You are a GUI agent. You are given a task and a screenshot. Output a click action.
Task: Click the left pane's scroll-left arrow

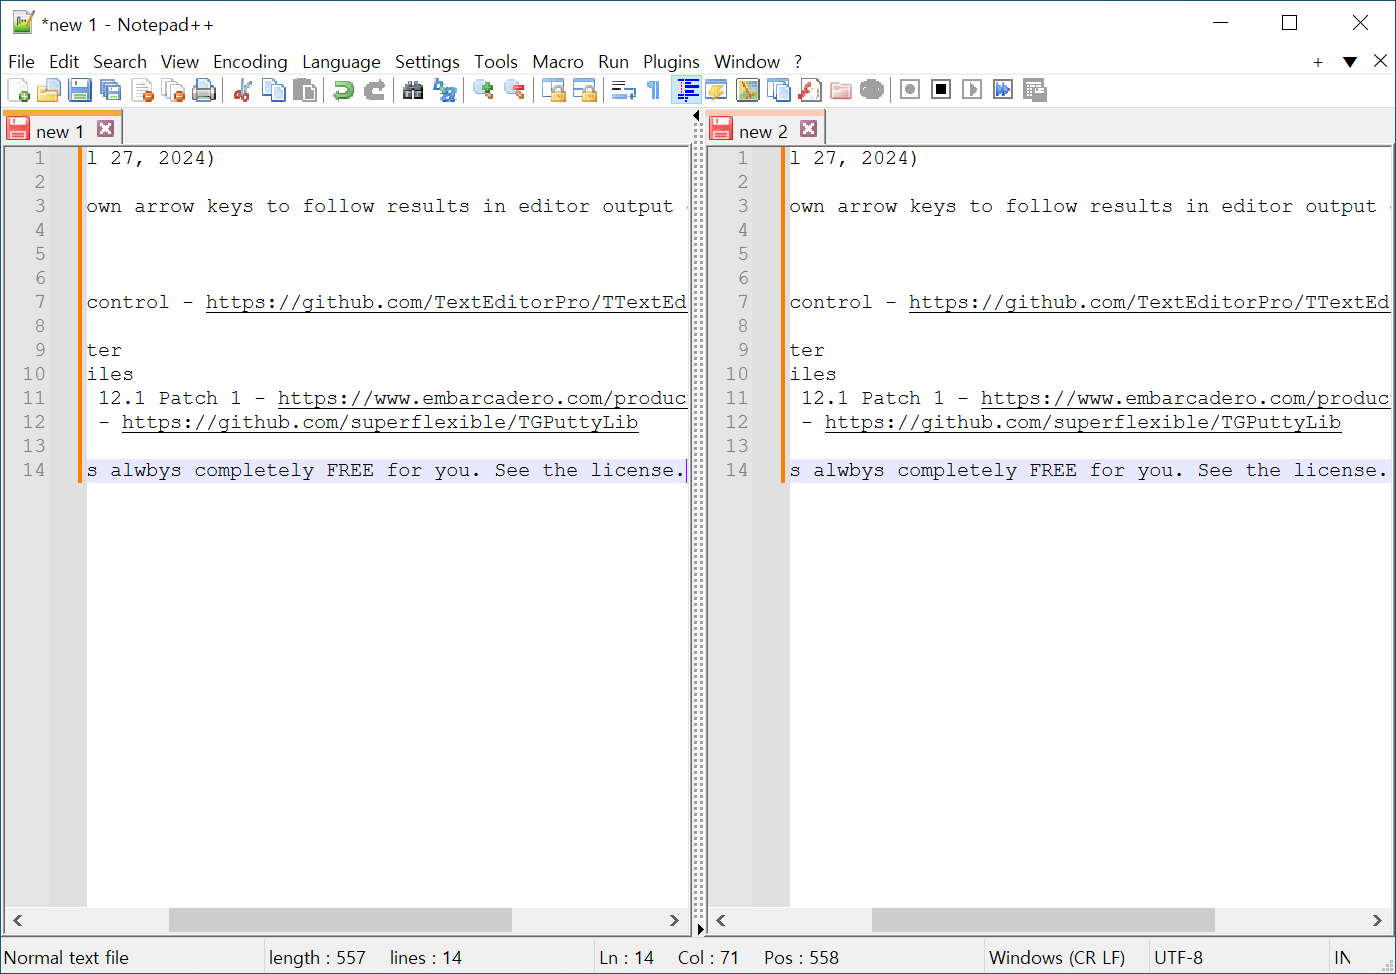click(18, 920)
